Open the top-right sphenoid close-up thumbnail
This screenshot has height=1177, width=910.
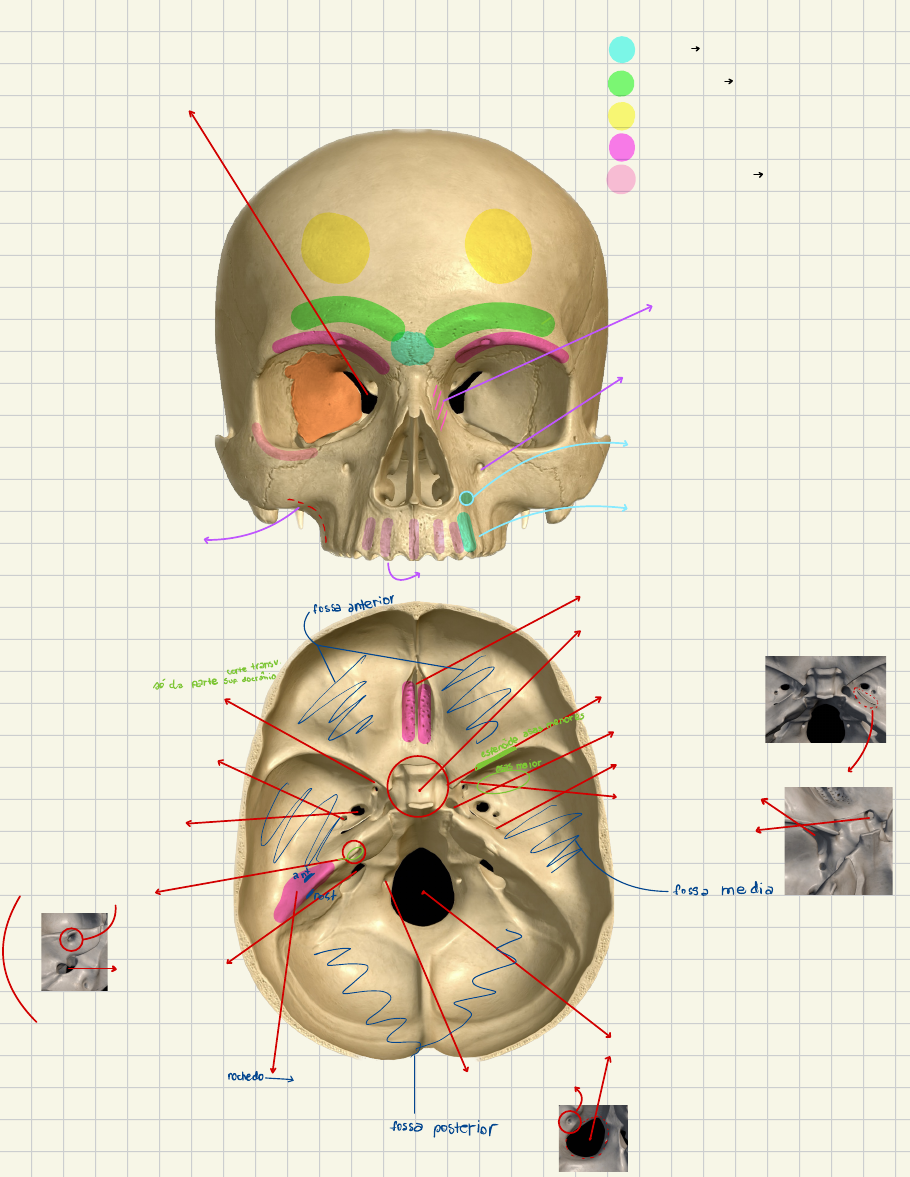[825, 699]
